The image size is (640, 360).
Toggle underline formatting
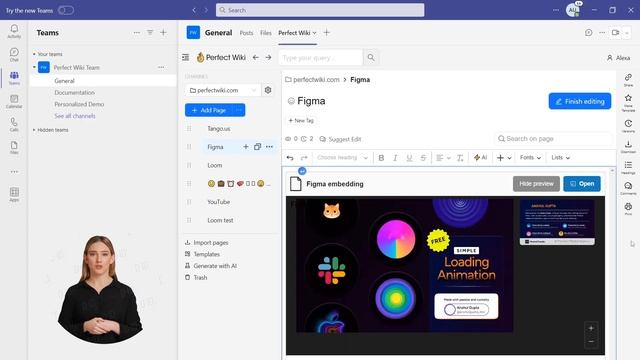pos(409,158)
